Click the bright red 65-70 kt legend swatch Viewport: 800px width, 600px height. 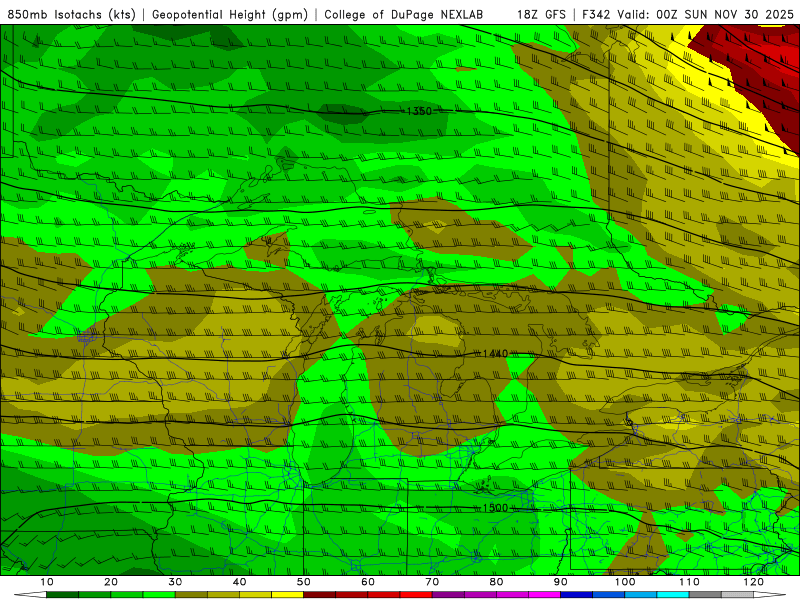pos(416,595)
